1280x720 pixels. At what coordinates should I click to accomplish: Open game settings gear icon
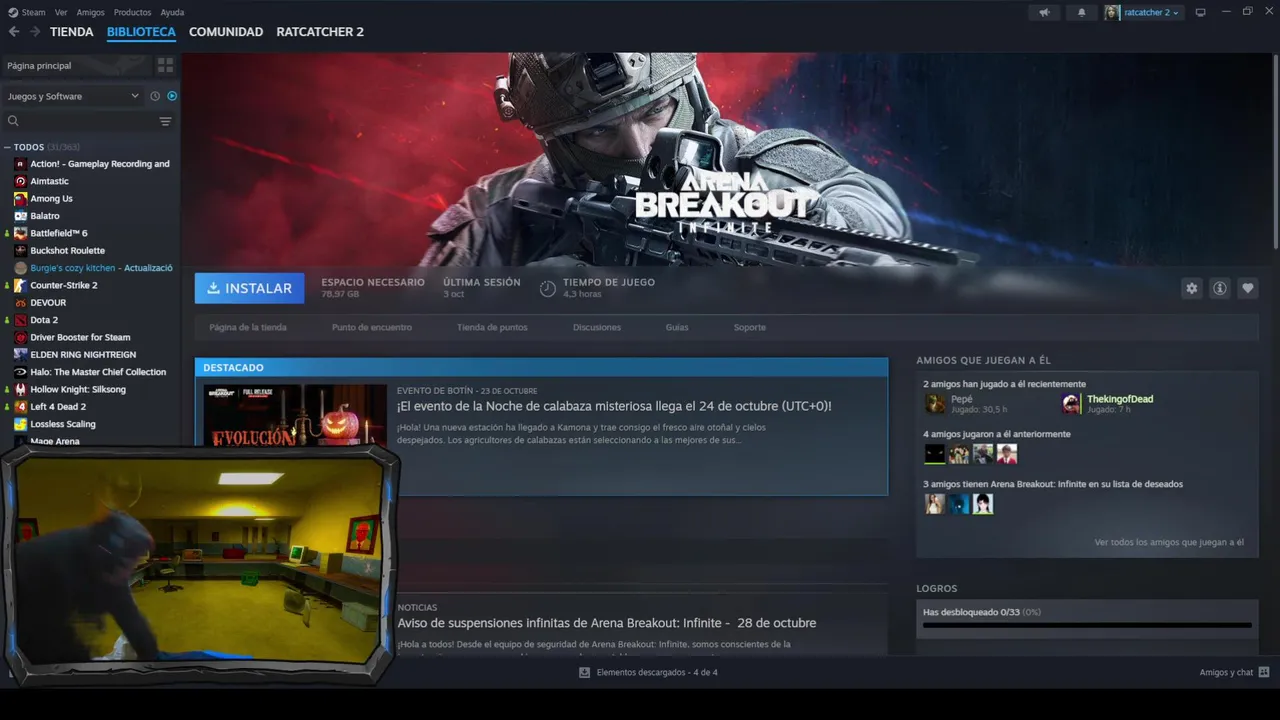click(1191, 288)
